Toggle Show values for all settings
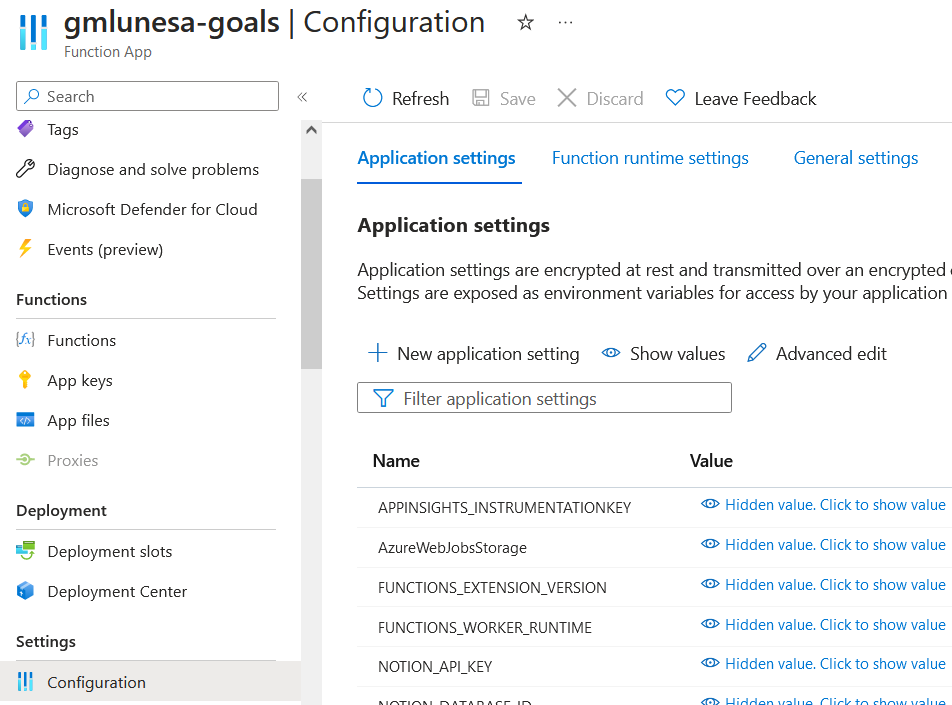The image size is (952, 705). pyautogui.click(x=664, y=353)
